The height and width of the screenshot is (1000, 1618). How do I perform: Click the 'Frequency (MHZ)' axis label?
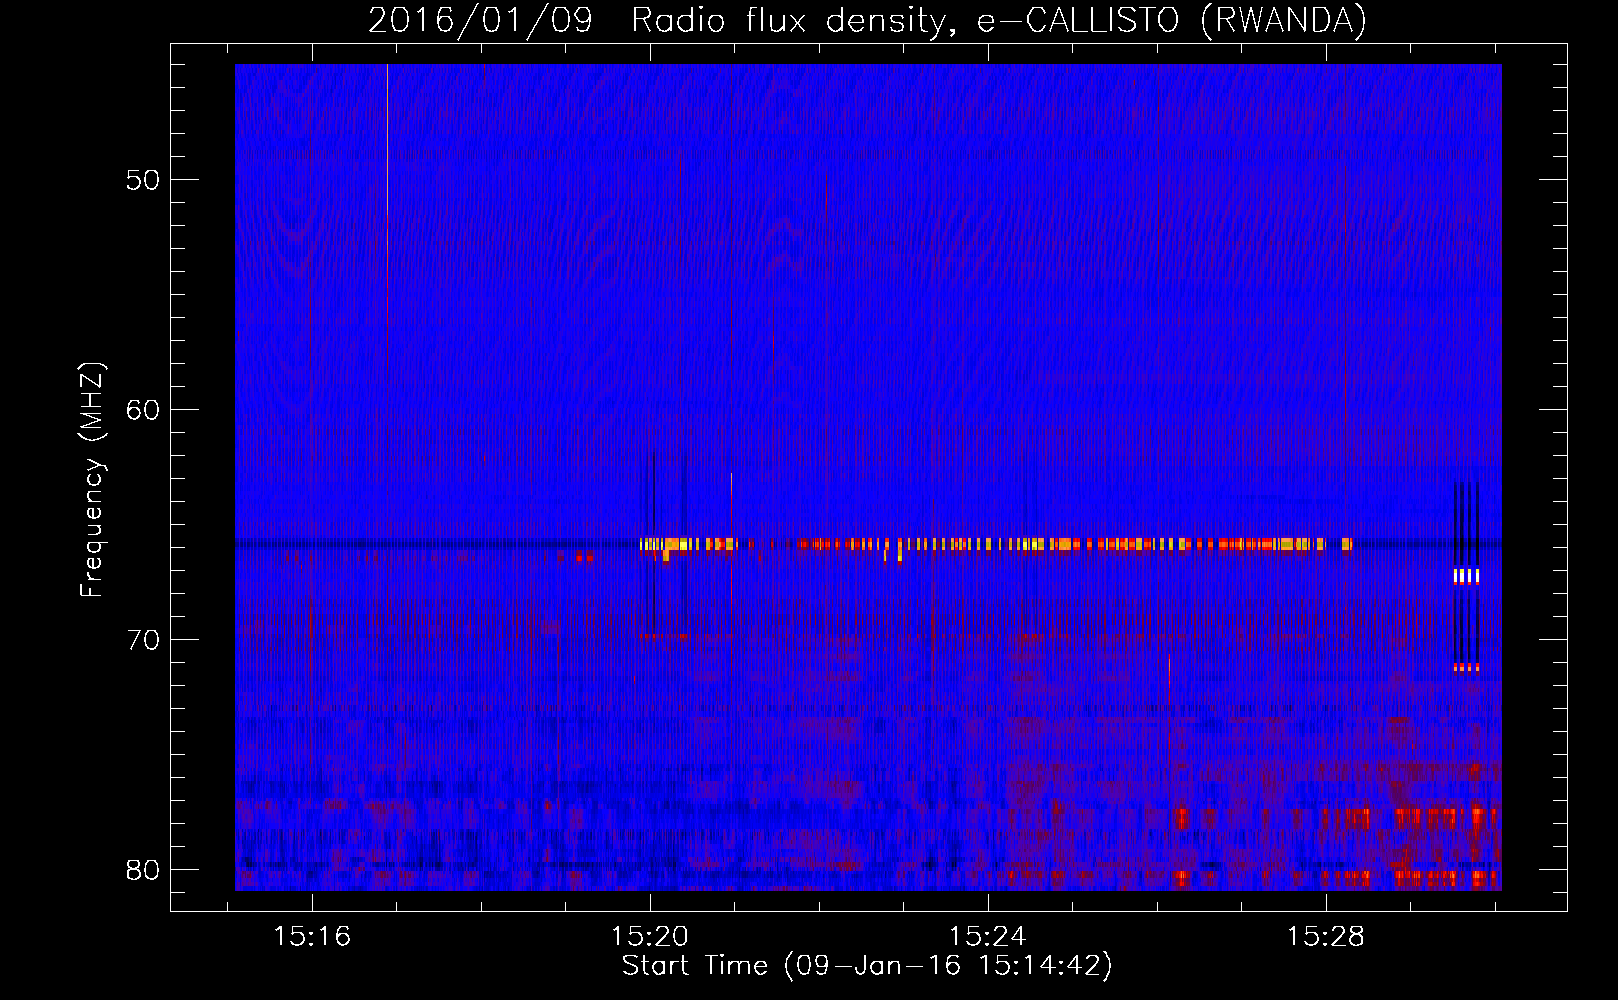click(91, 480)
